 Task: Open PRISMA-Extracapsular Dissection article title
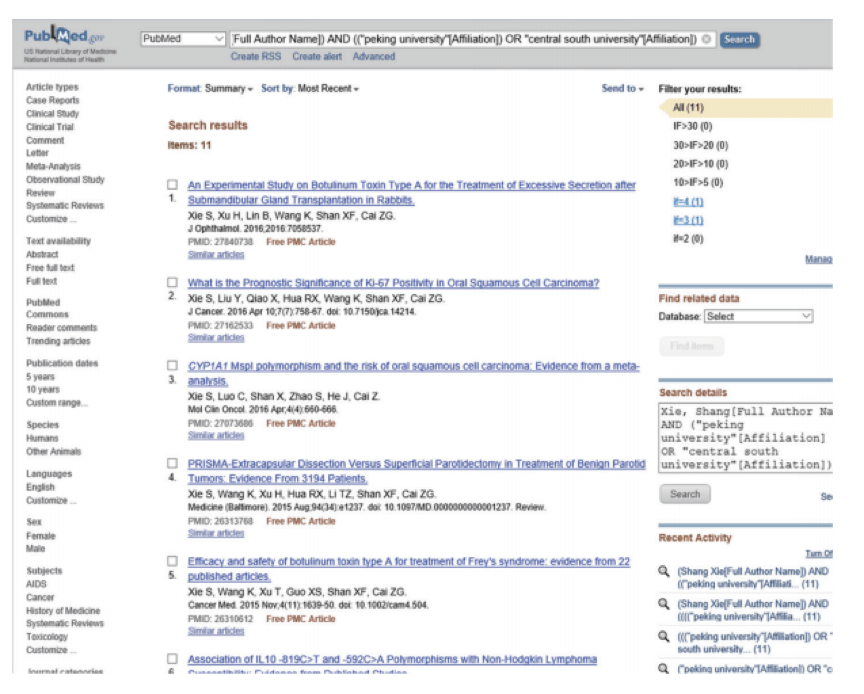point(416,471)
